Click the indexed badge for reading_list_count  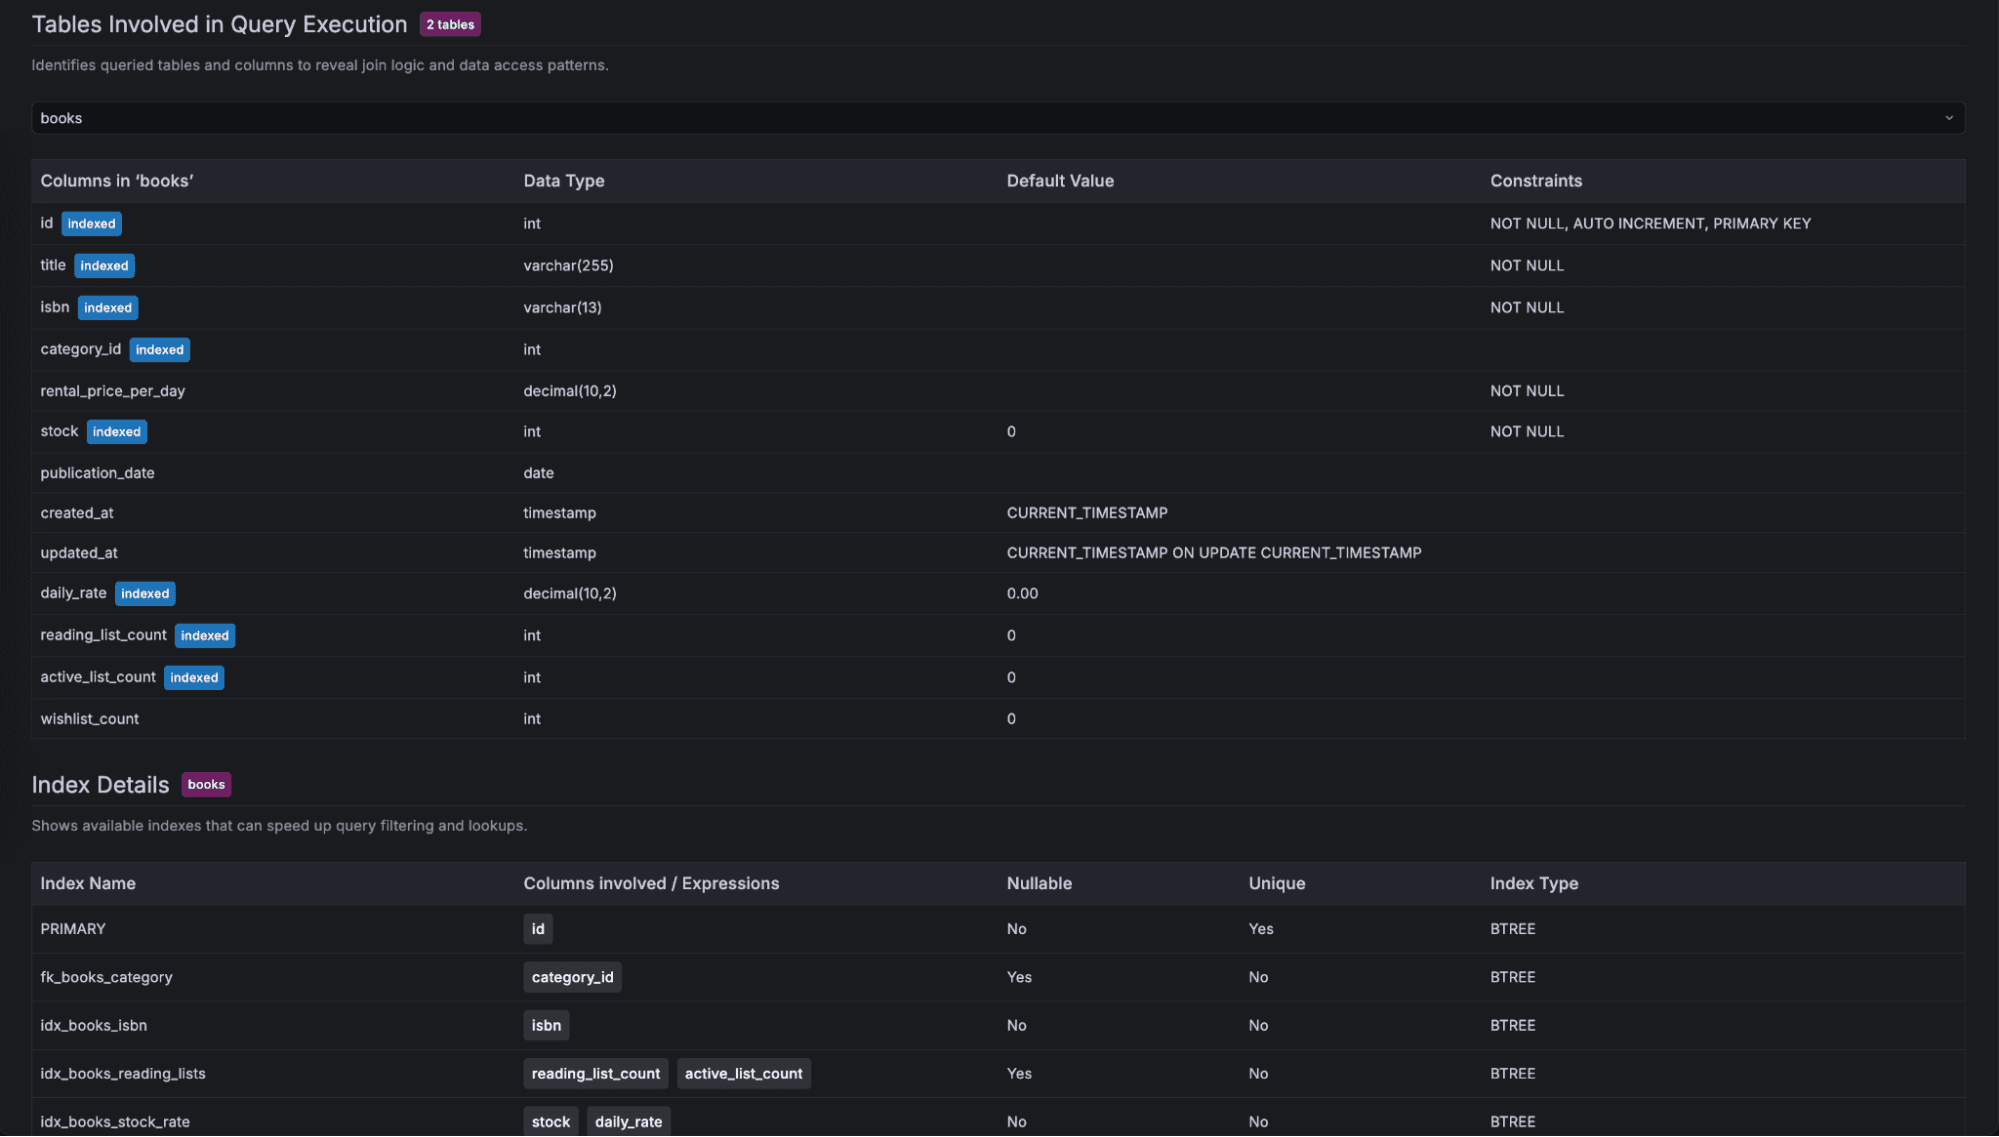(205, 635)
